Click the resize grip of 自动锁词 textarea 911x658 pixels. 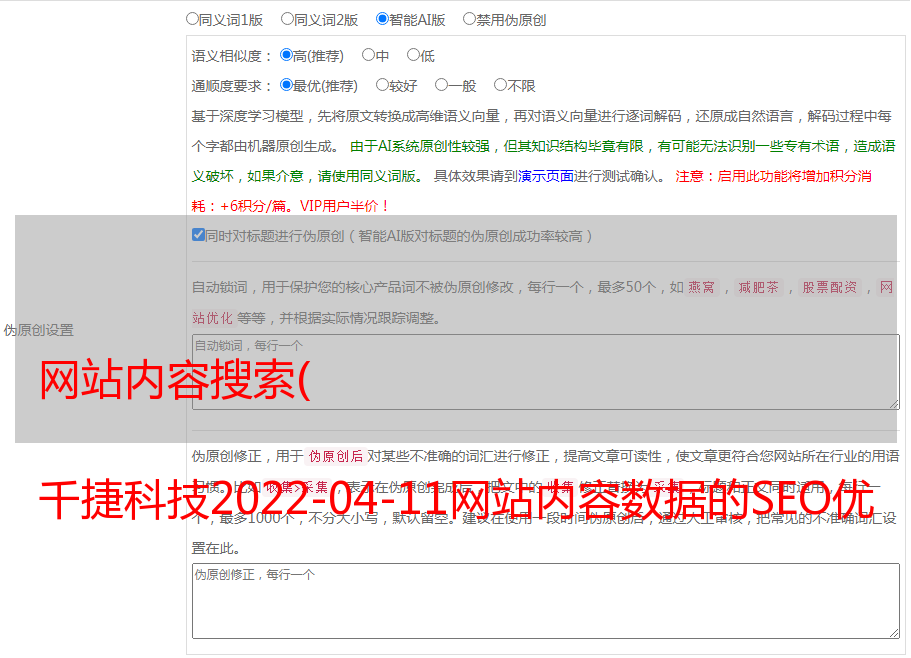tap(894, 404)
